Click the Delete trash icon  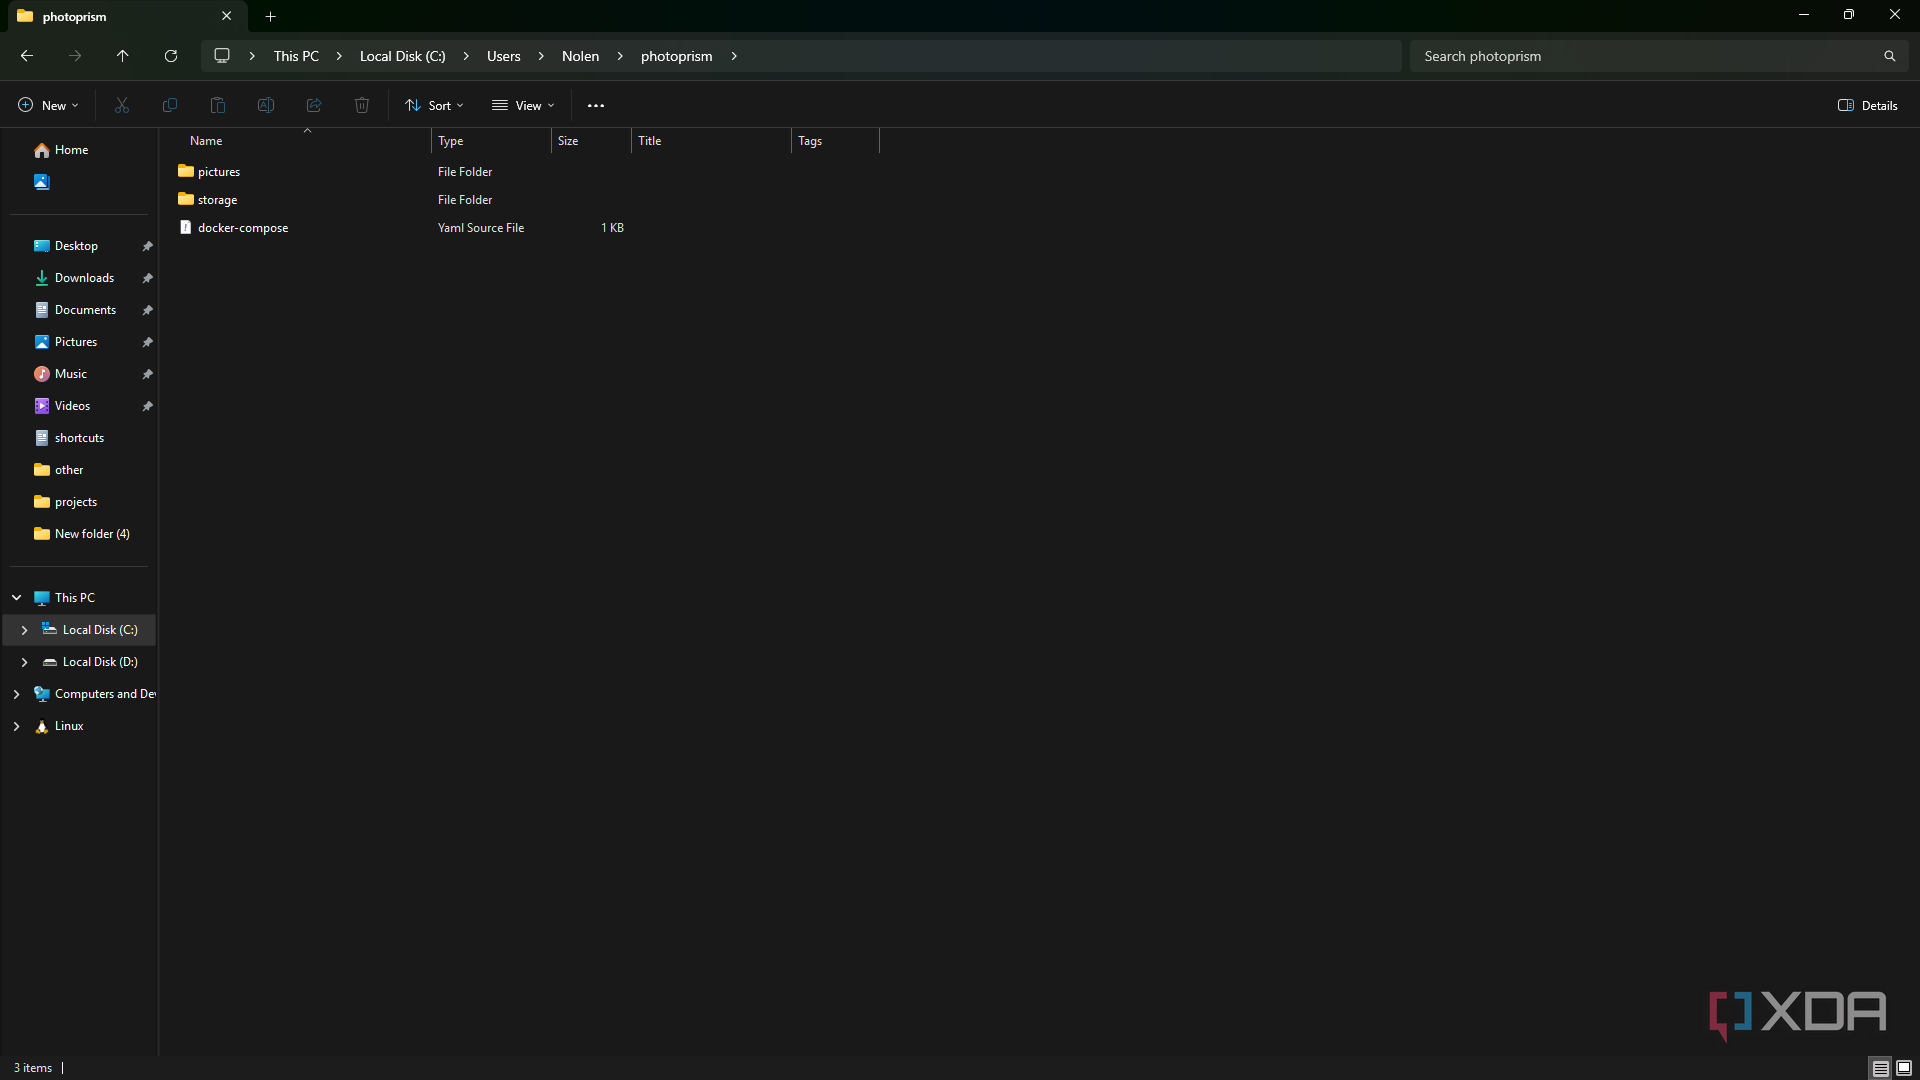(x=362, y=105)
